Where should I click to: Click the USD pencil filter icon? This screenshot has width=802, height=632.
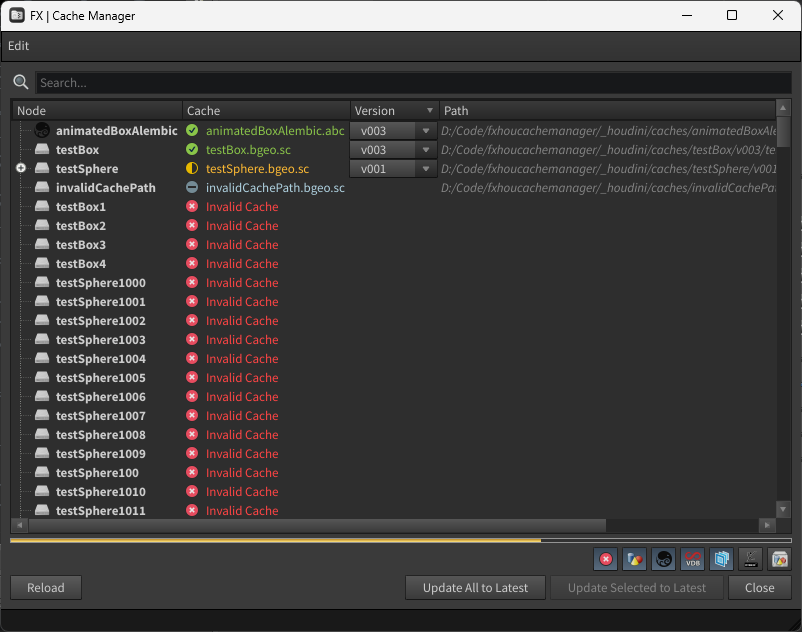pos(750,559)
